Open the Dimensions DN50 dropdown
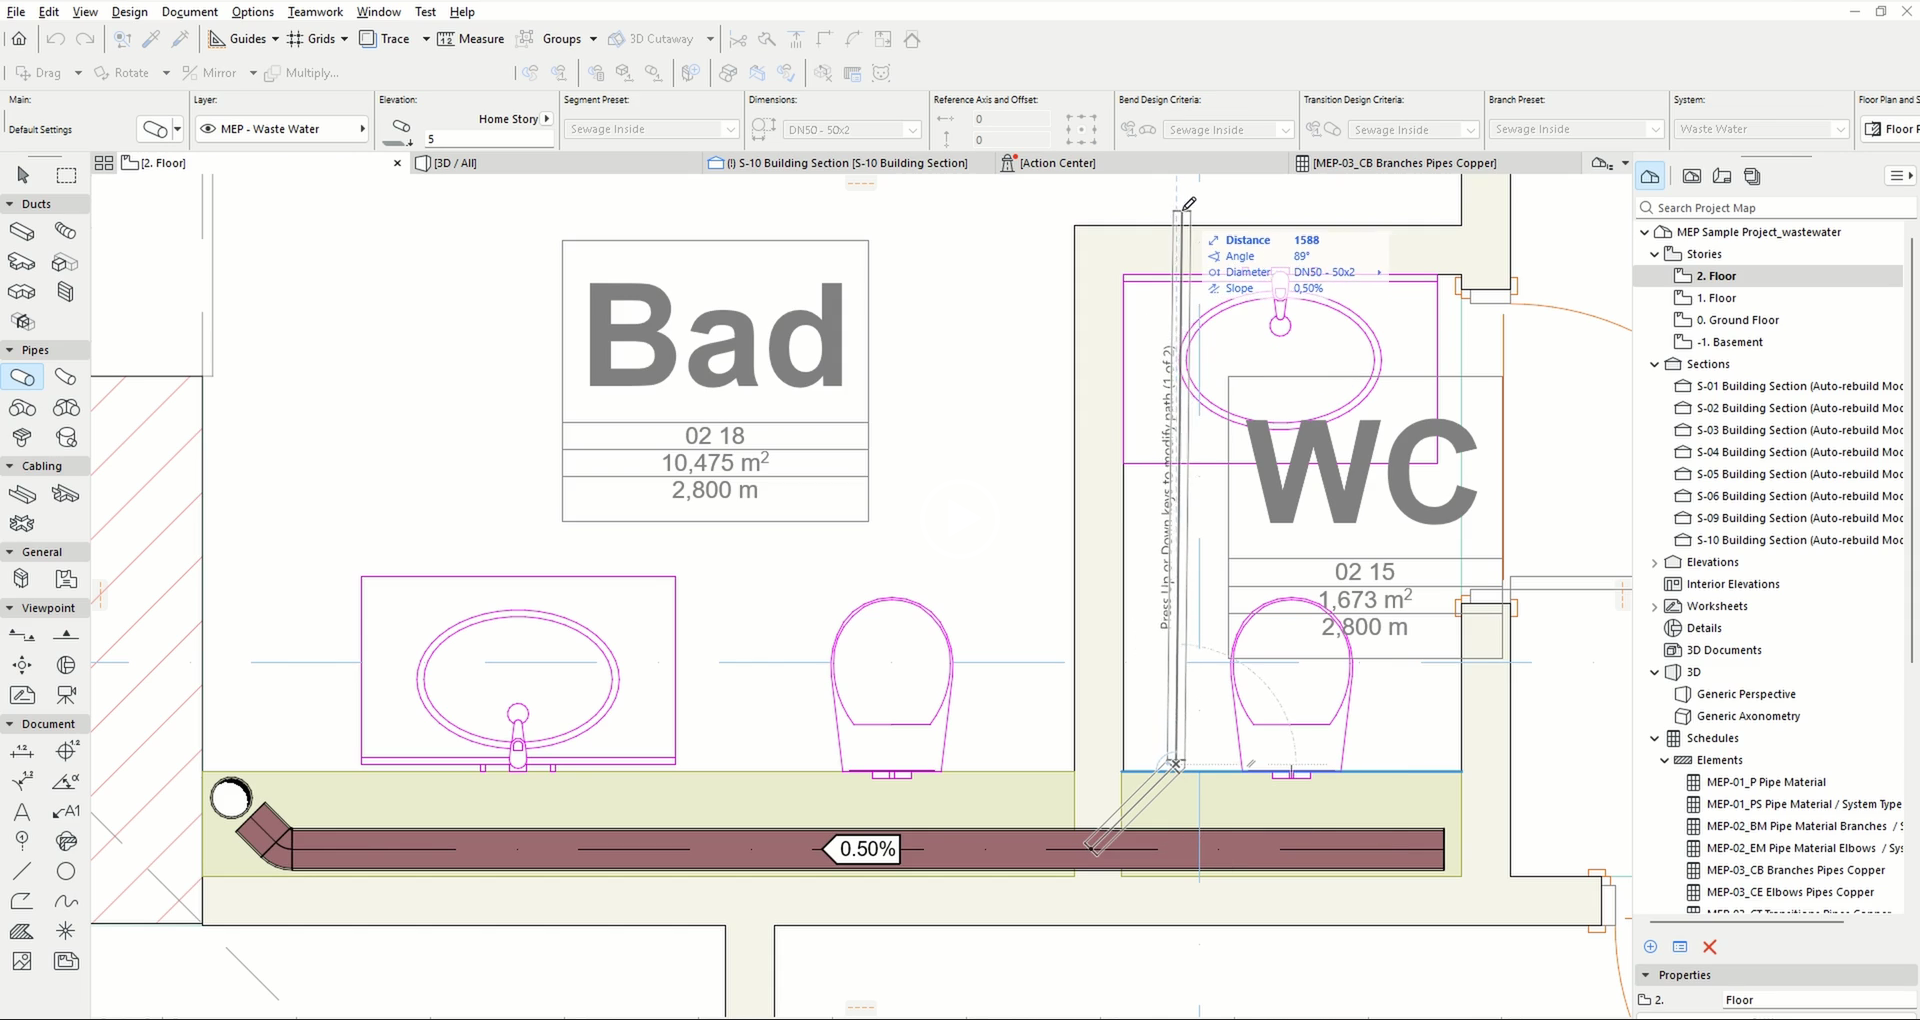The image size is (1920, 1020). click(912, 130)
